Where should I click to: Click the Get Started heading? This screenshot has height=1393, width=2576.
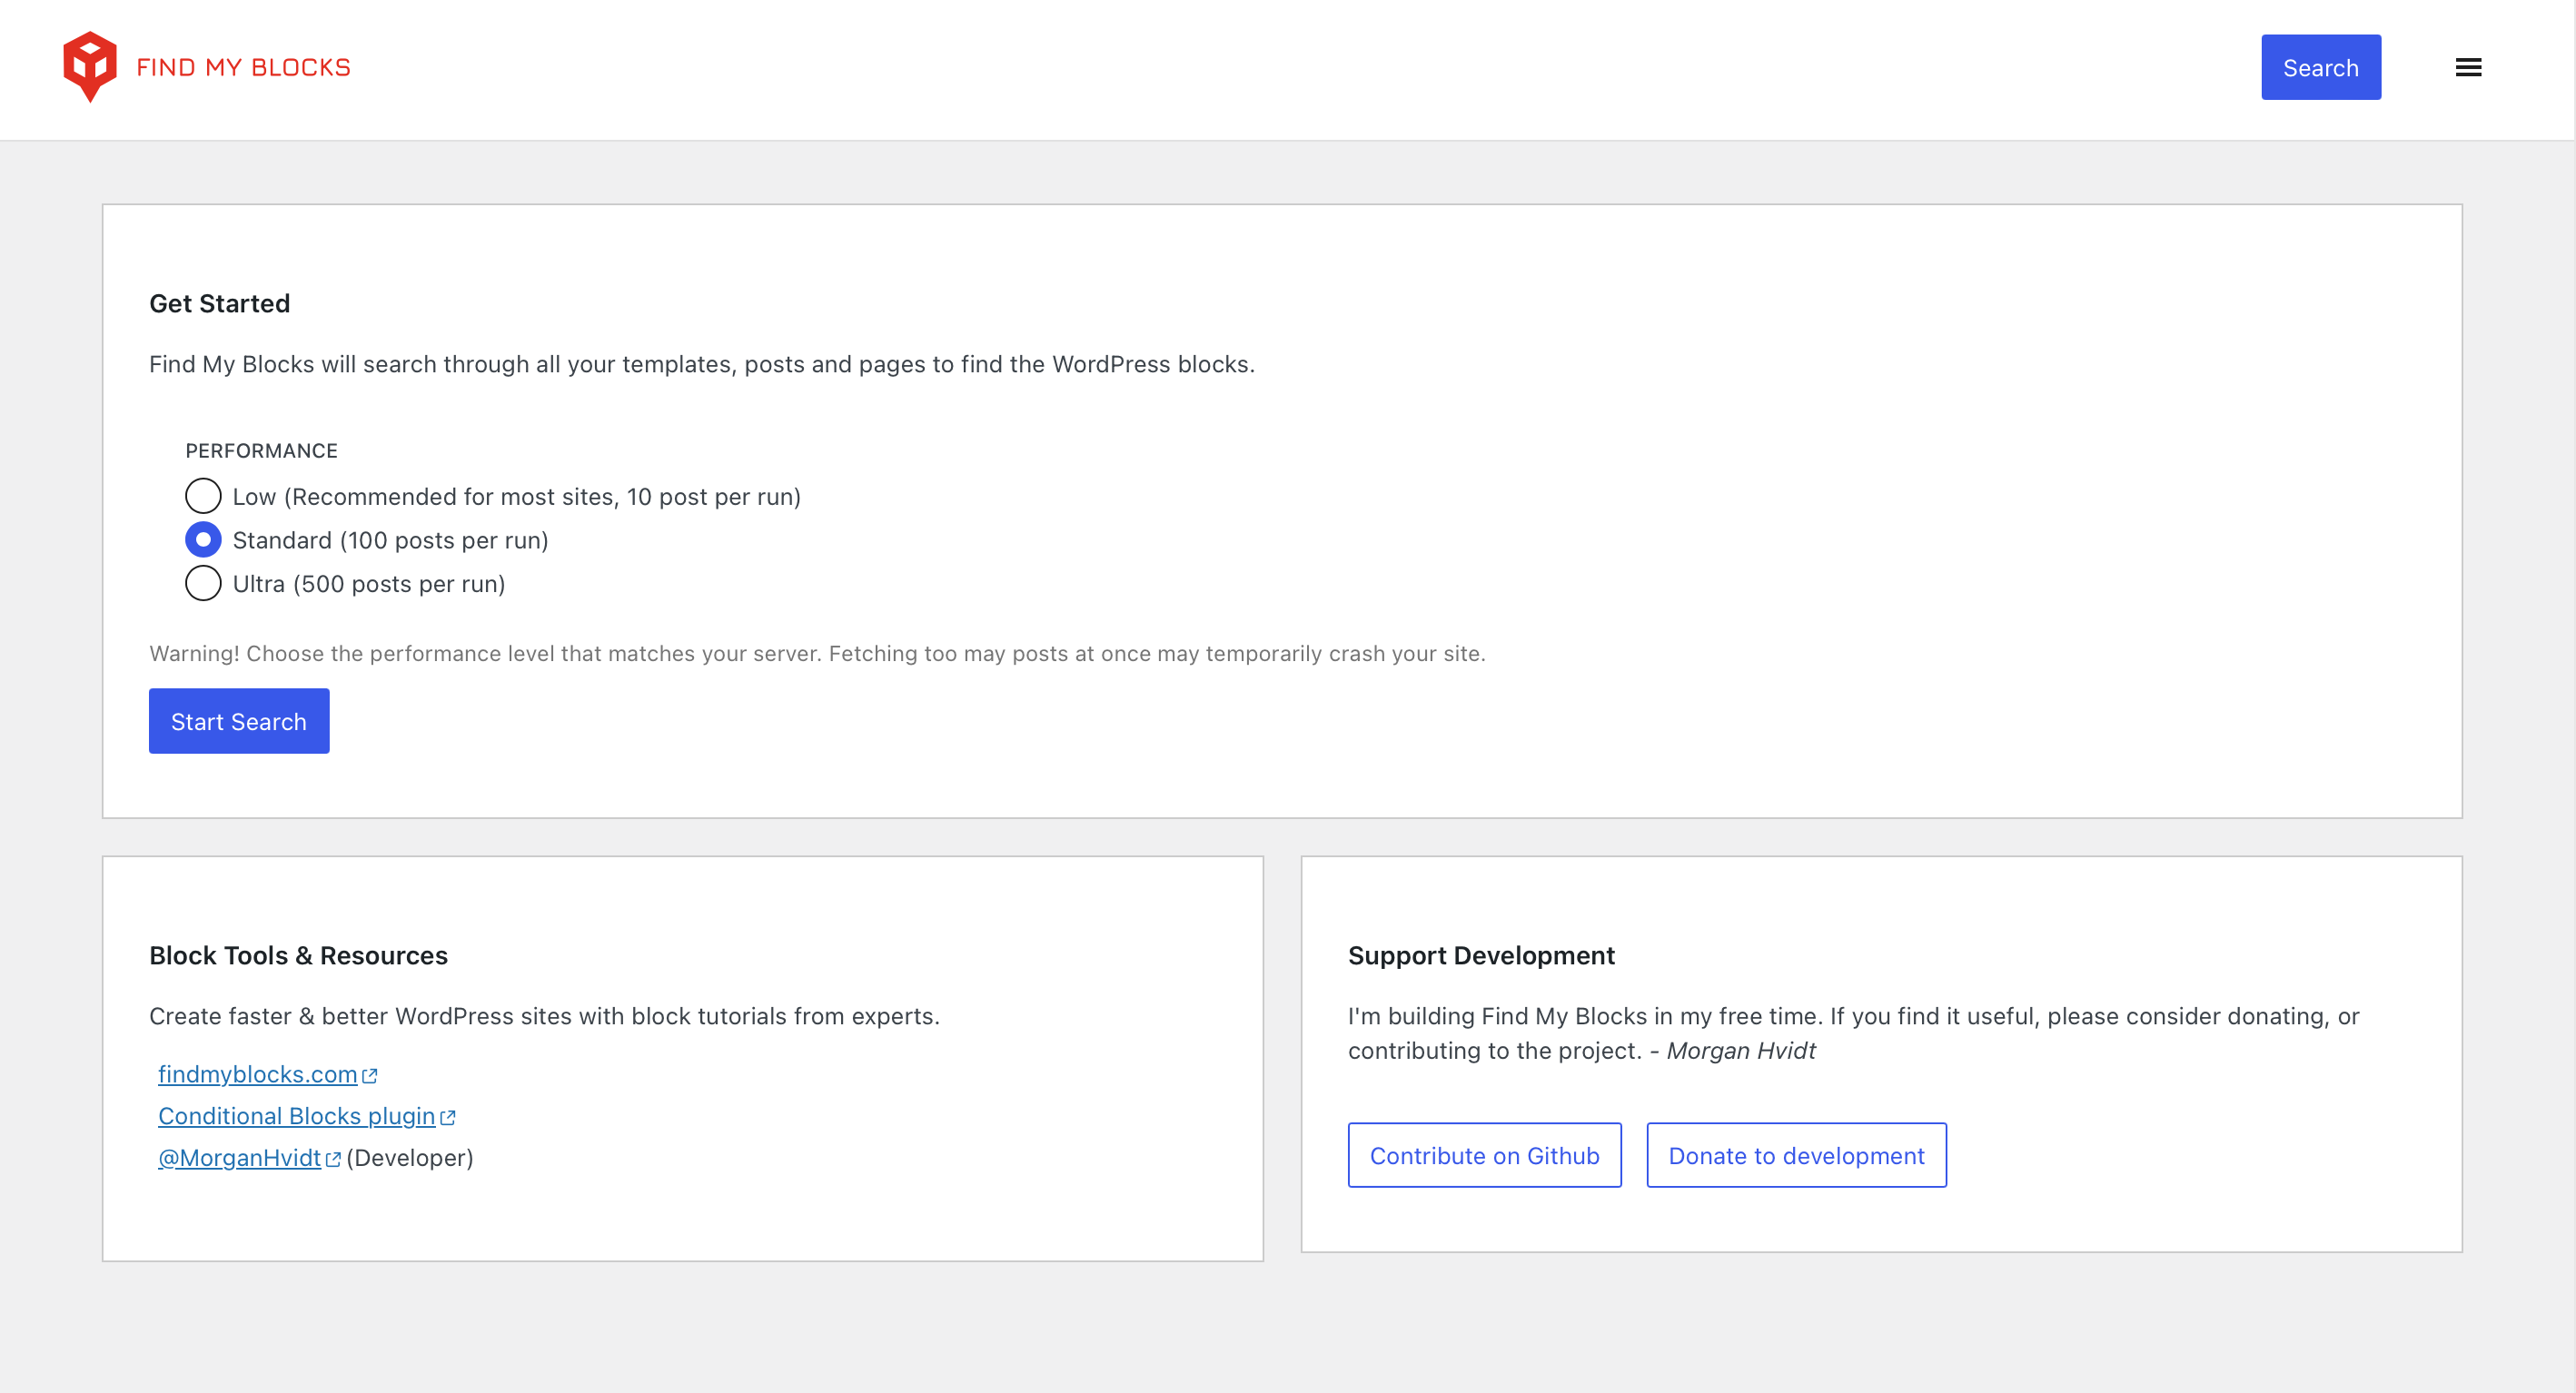click(220, 303)
